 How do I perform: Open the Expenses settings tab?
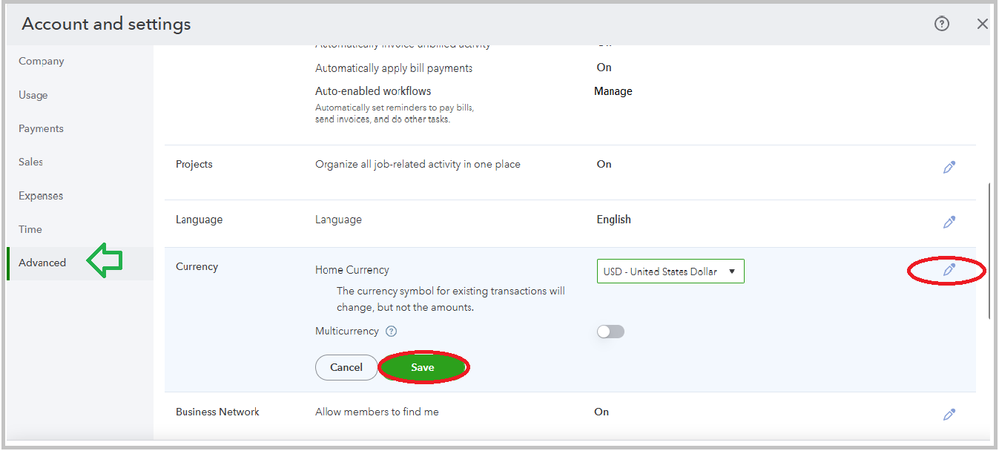[41, 196]
